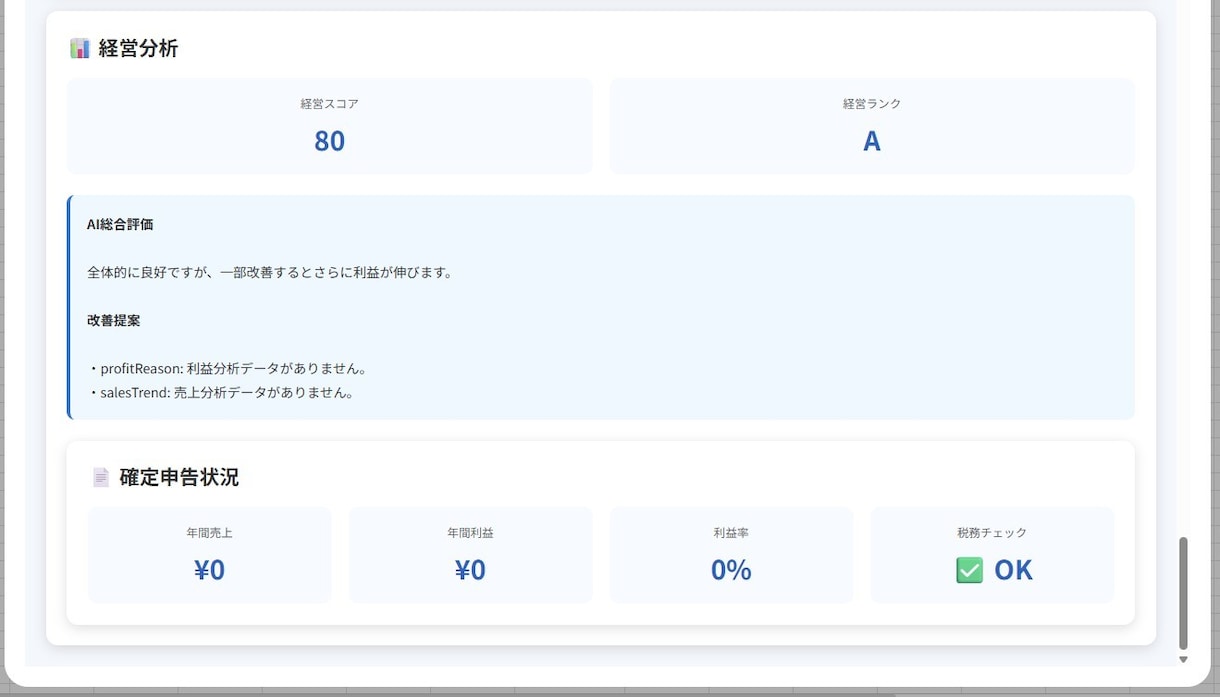The width and height of the screenshot is (1220, 697).
Task: Click the bar chart icon beside 経営分析
Action: point(80,48)
